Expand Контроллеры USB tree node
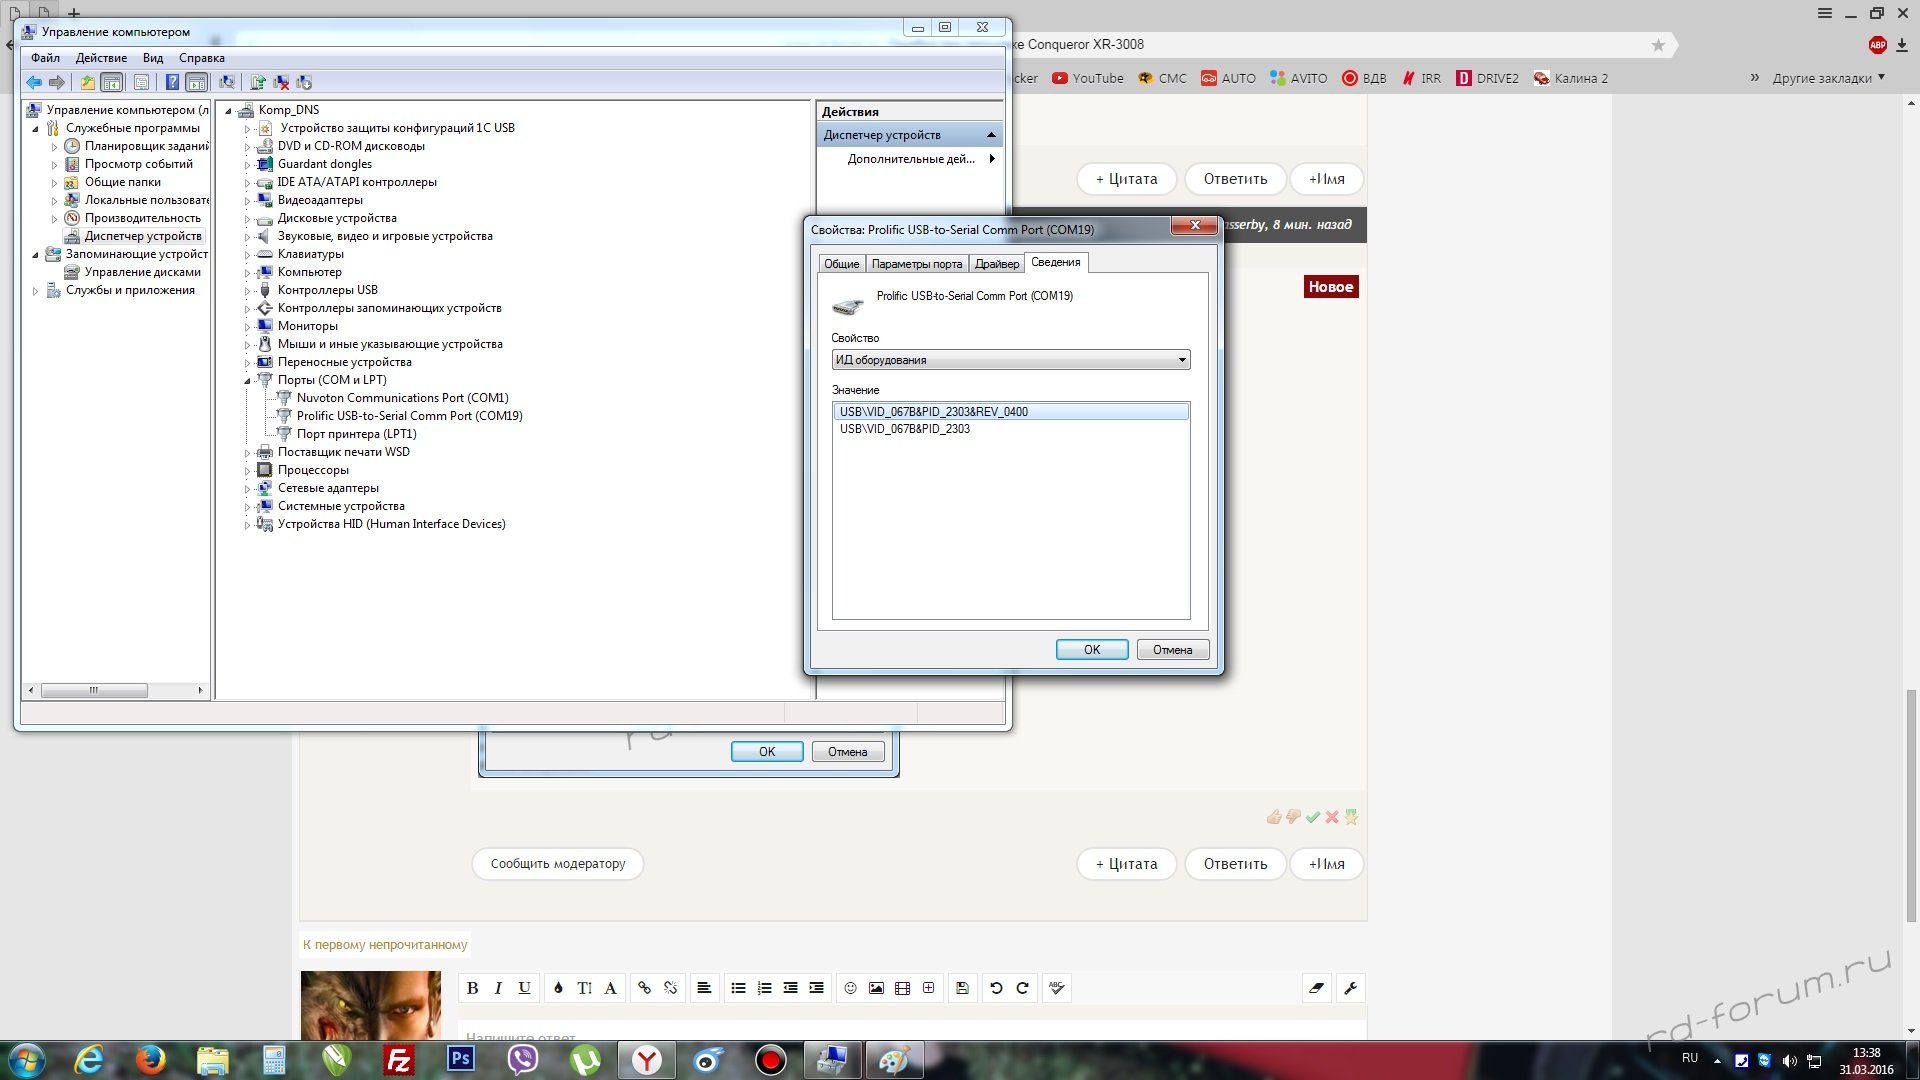The height and width of the screenshot is (1080, 1920). coord(247,290)
